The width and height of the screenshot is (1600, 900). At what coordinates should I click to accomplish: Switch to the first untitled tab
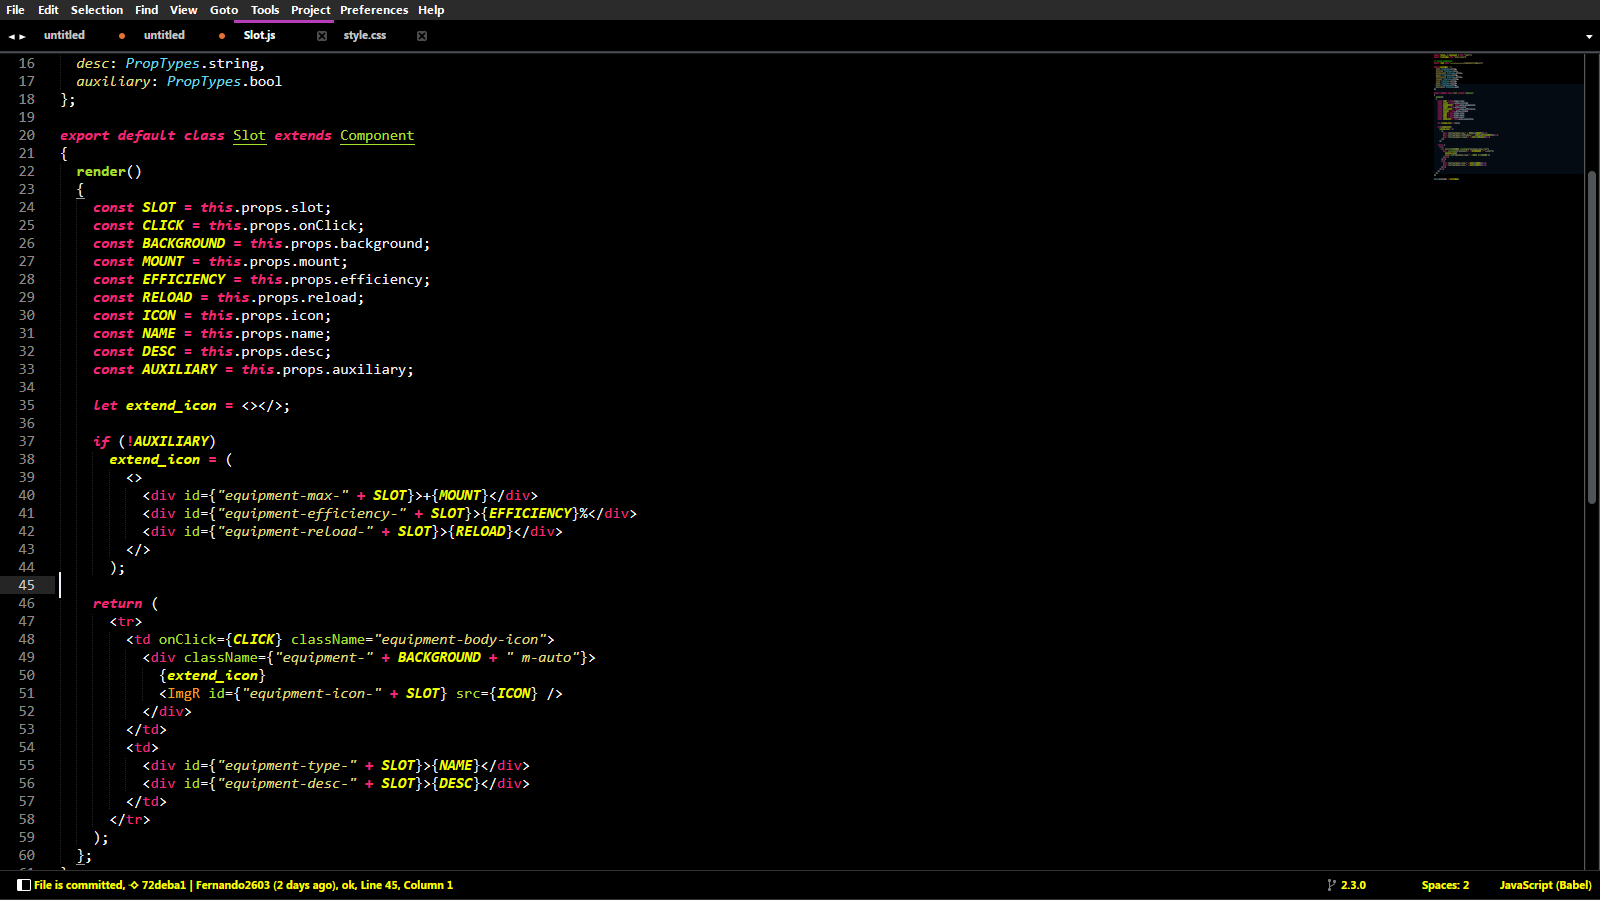point(64,35)
